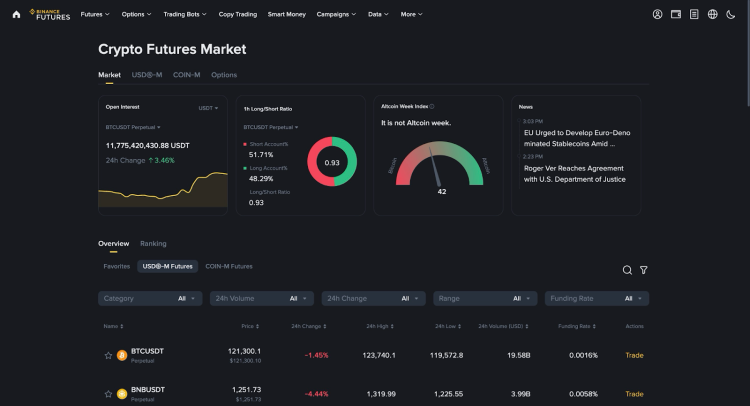Select the Ranking tab
The width and height of the screenshot is (750, 406).
click(153, 243)
